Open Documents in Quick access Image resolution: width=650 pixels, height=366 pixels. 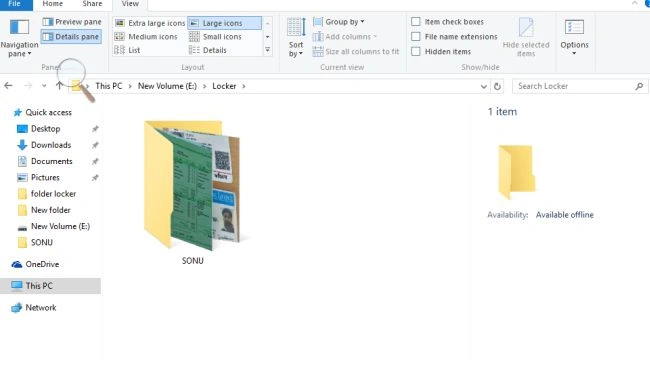51,161
